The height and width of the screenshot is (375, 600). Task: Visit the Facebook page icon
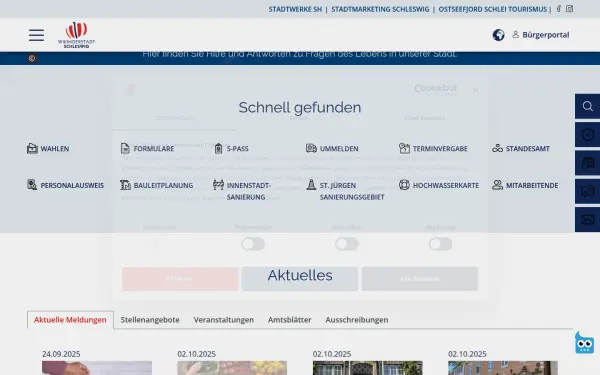(559, 9)
